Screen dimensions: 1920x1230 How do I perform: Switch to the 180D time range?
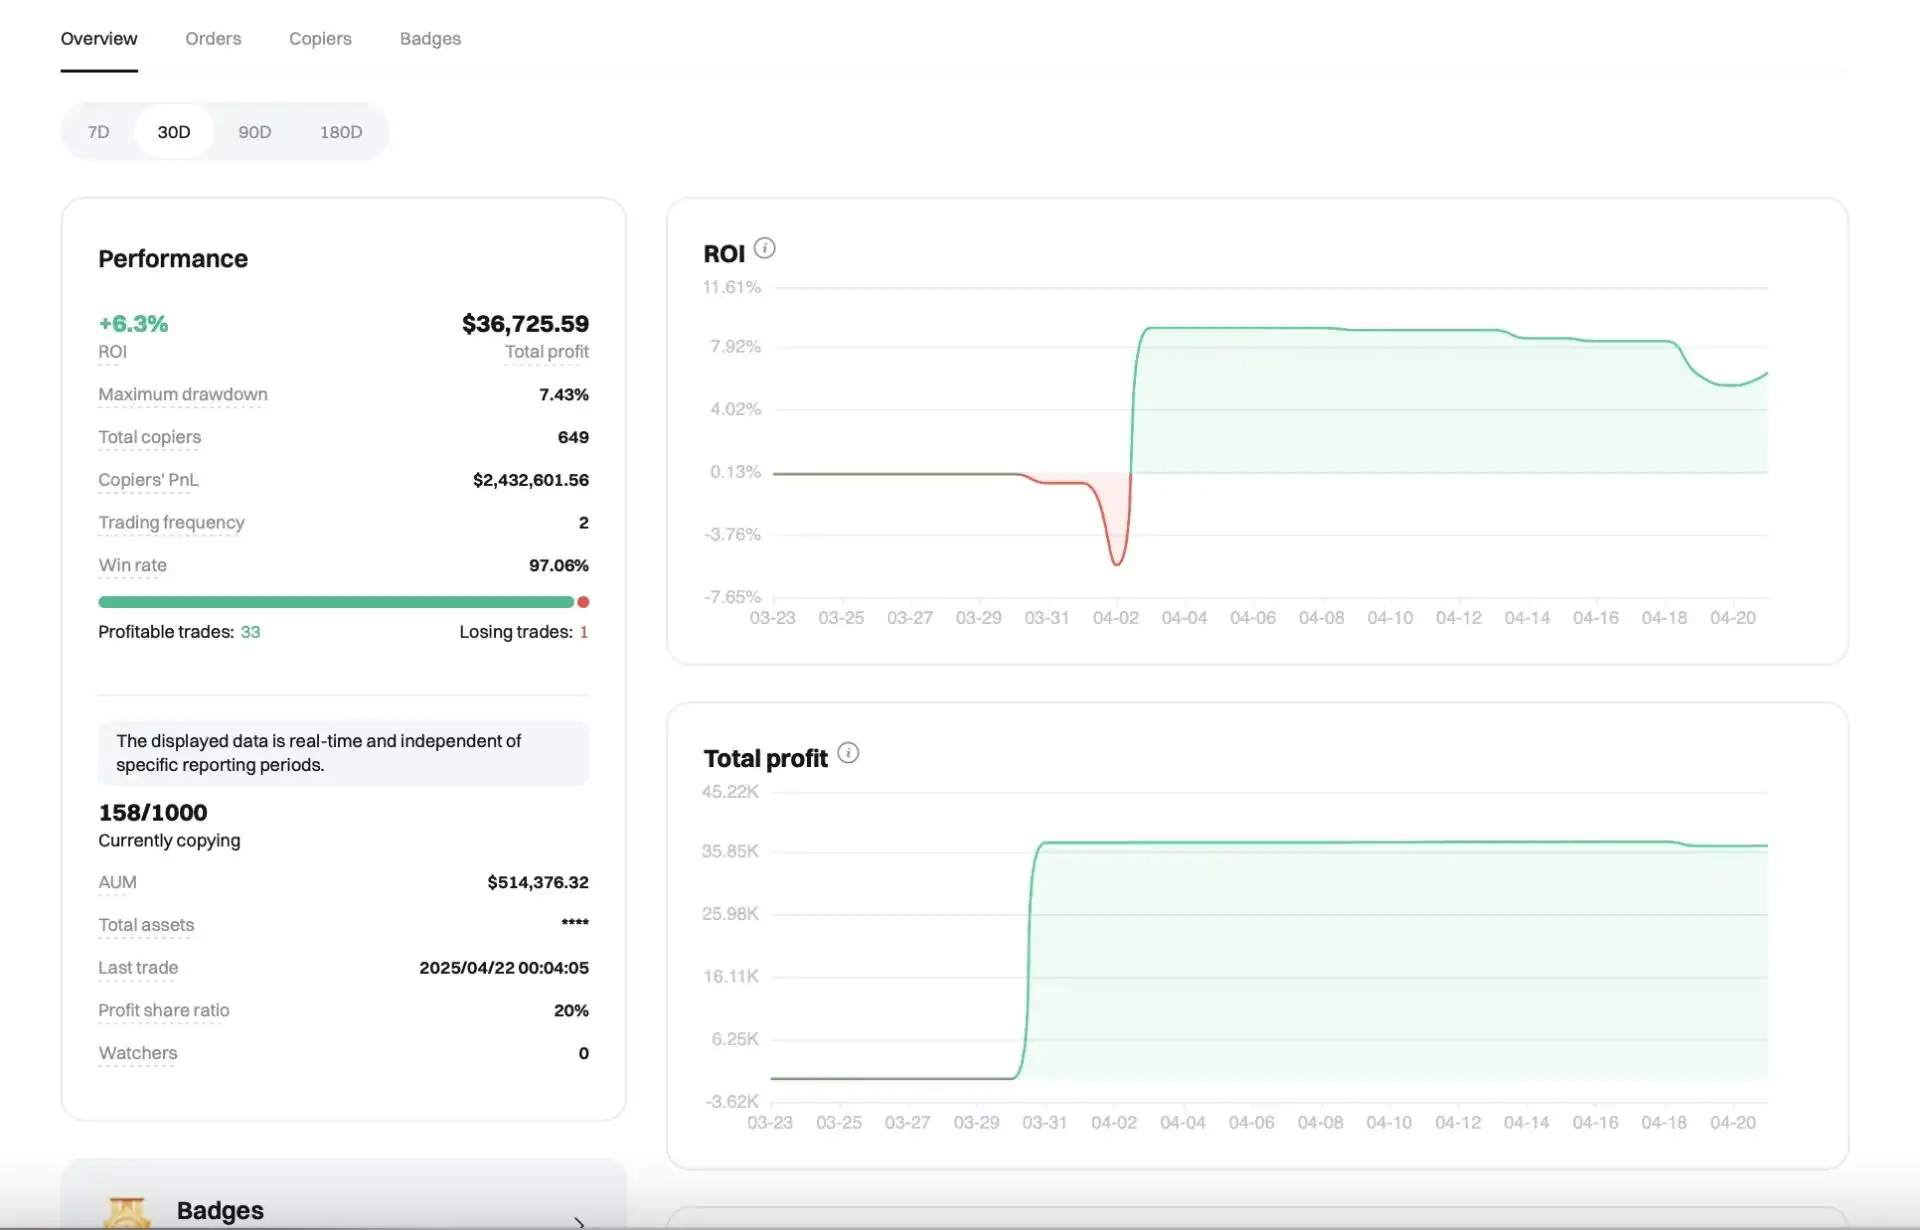tap(340, 132)
